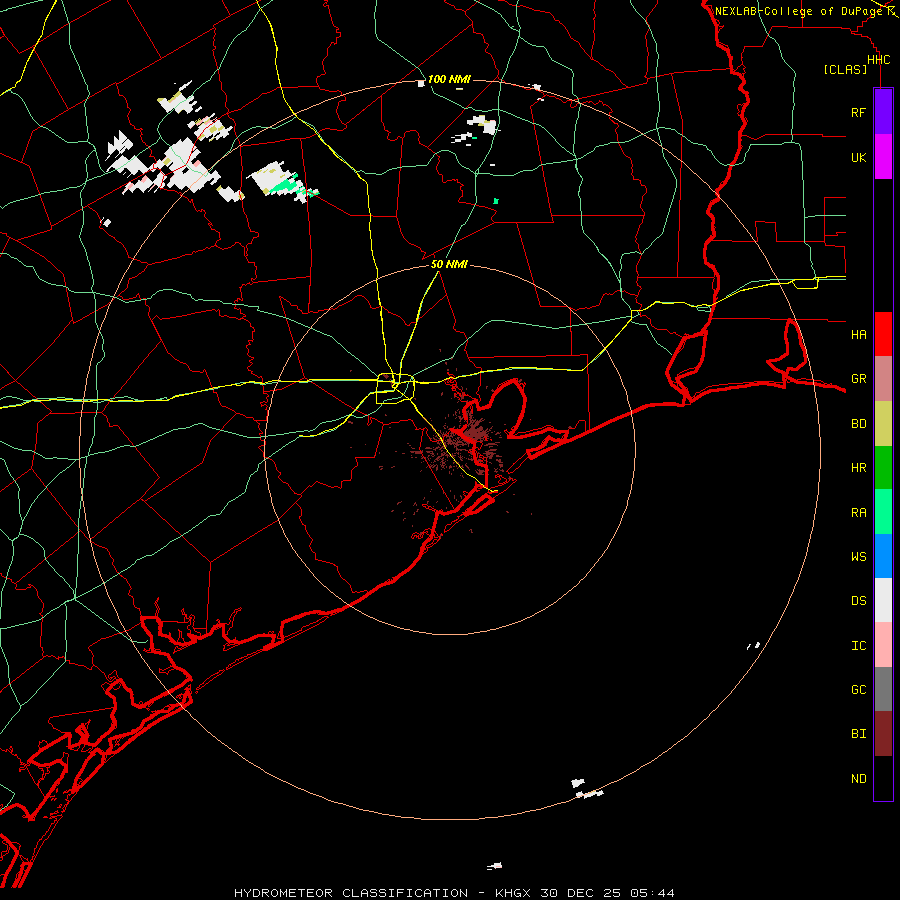Select the 'HA' legend label

tap(858, 335)
